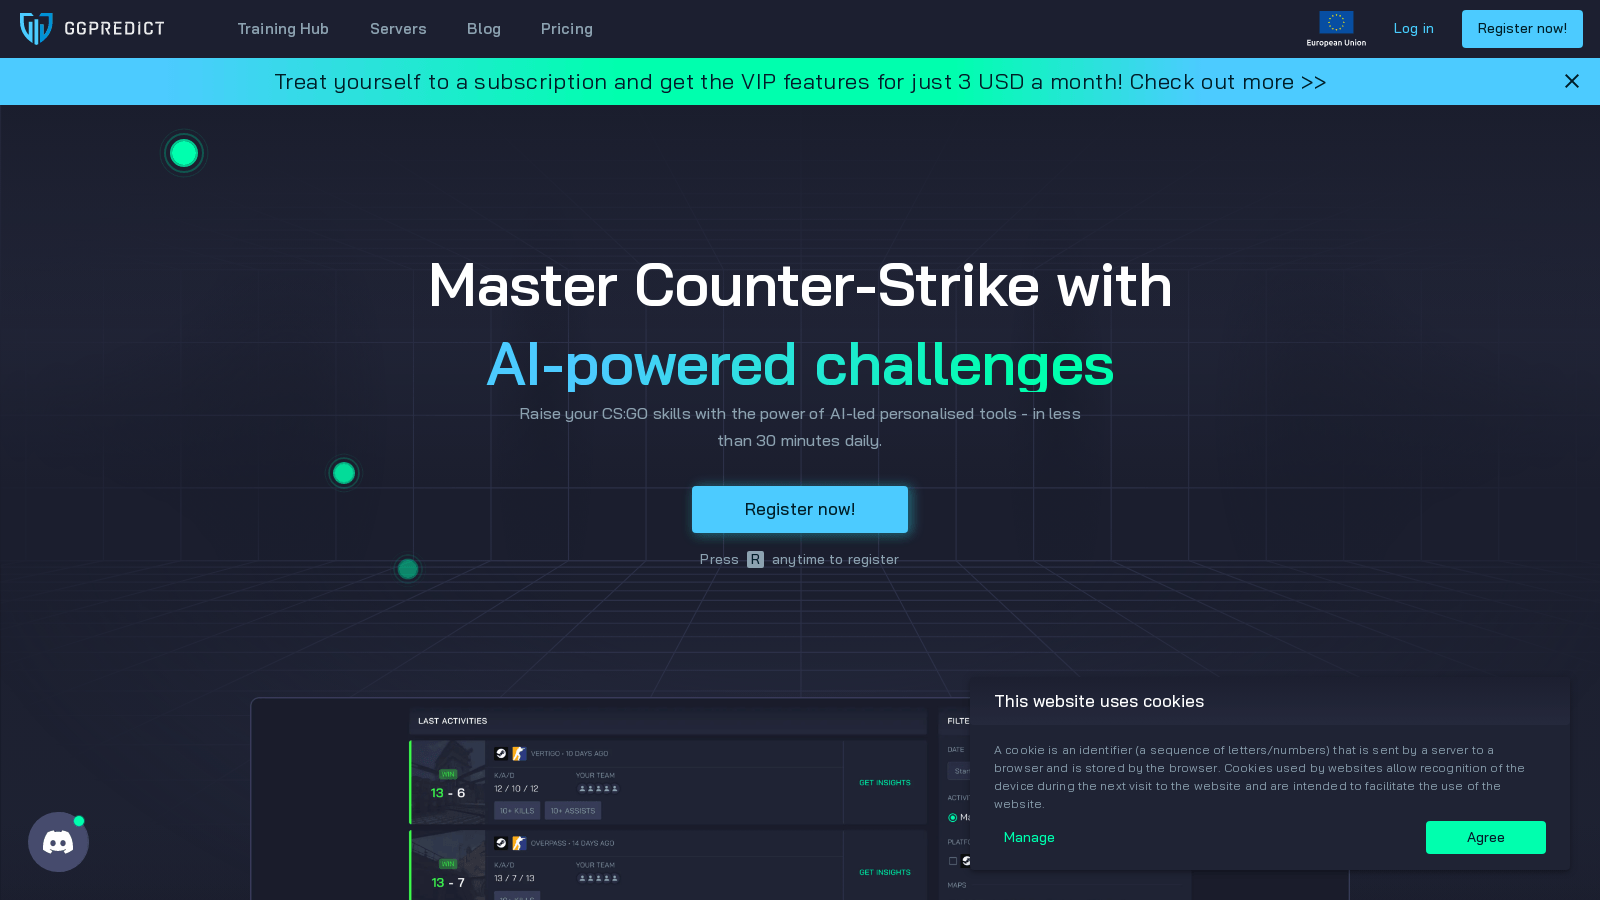Click the large Register now hero button

click(800, 509)
